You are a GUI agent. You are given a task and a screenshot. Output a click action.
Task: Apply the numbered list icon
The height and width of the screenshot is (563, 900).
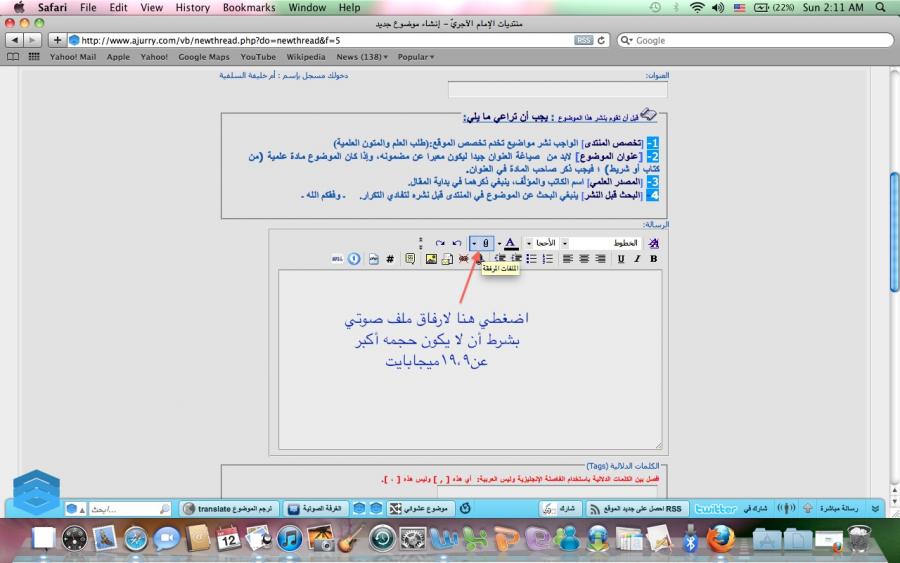click(x=547, y=259)
